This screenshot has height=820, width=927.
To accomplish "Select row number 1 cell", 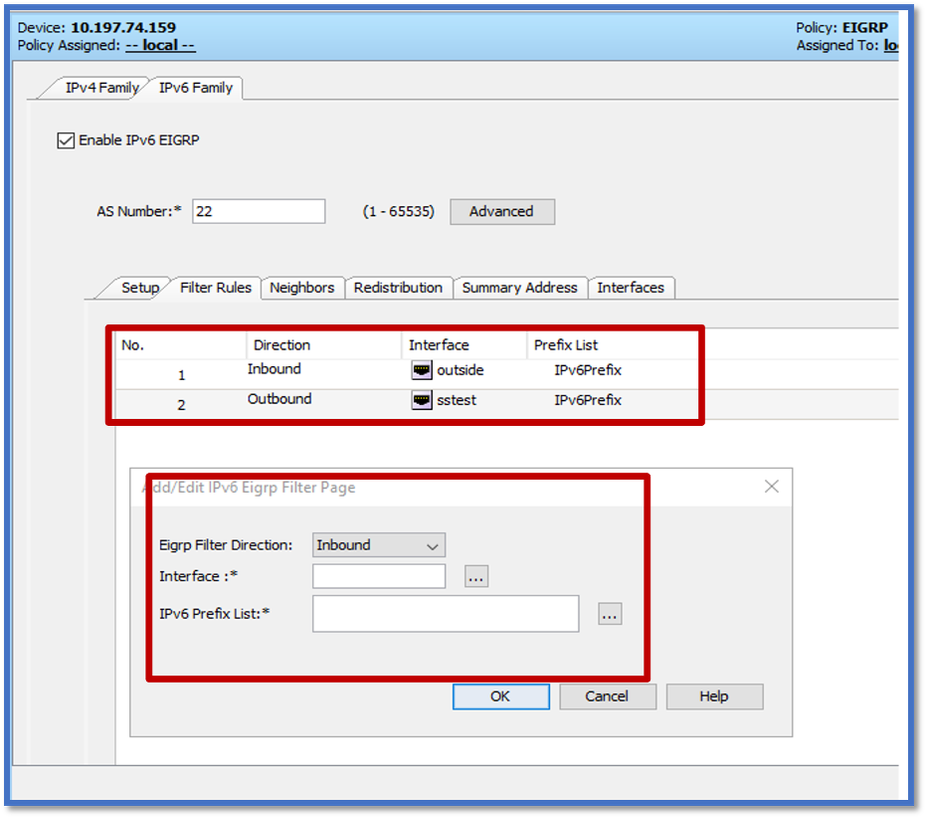I will click(x=181, y=375).
